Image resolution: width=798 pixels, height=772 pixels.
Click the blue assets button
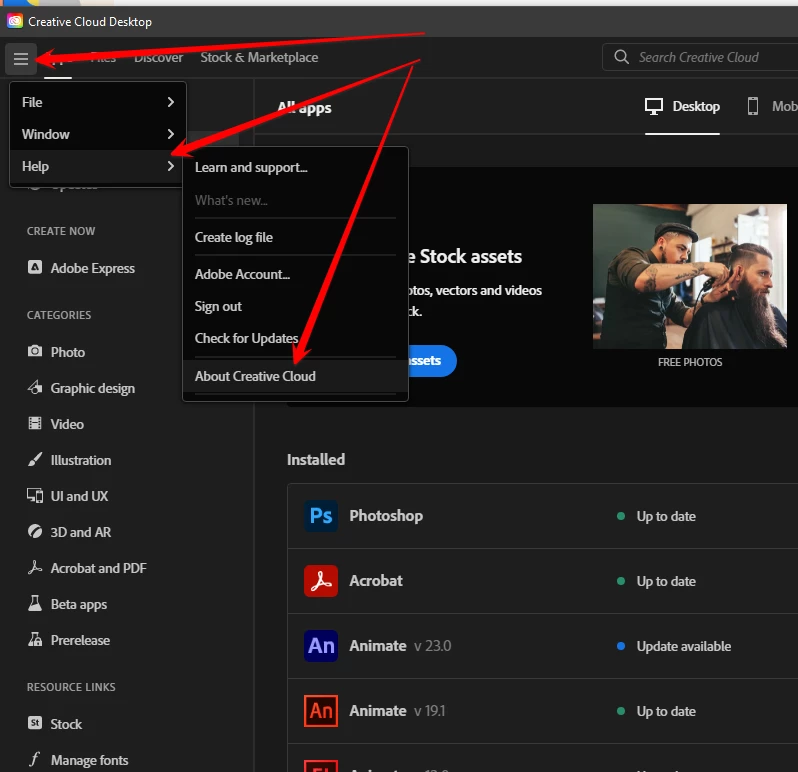point(432,361)
